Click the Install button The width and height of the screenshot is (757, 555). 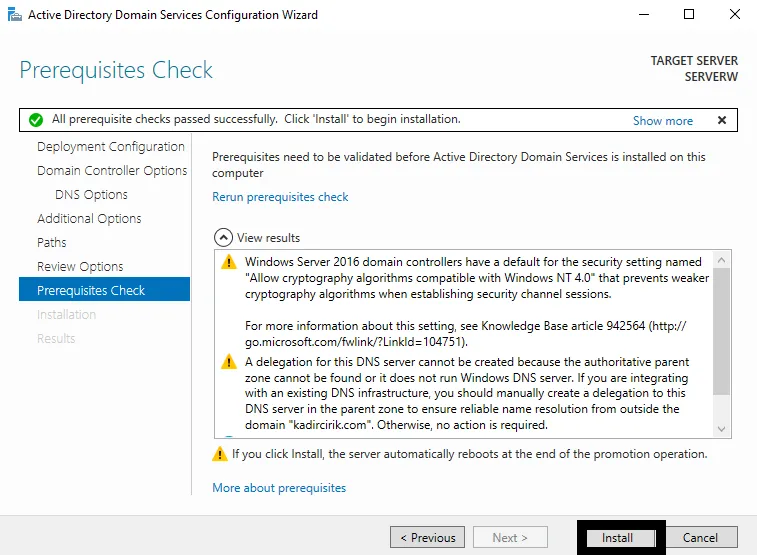tap(620, 538)
